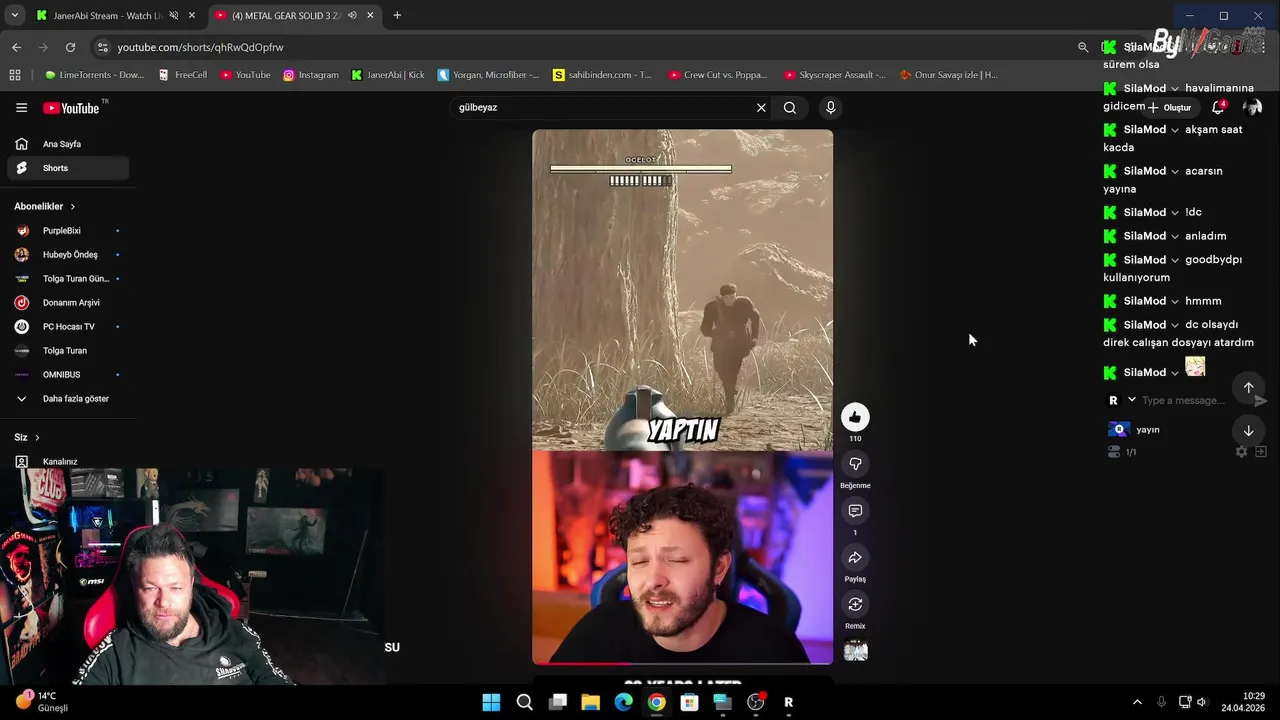Image resolution: width=1280 pixels, height=720 pixels.
Task: Open Ana Sayfa in sidebar
Action: [68, 144]
